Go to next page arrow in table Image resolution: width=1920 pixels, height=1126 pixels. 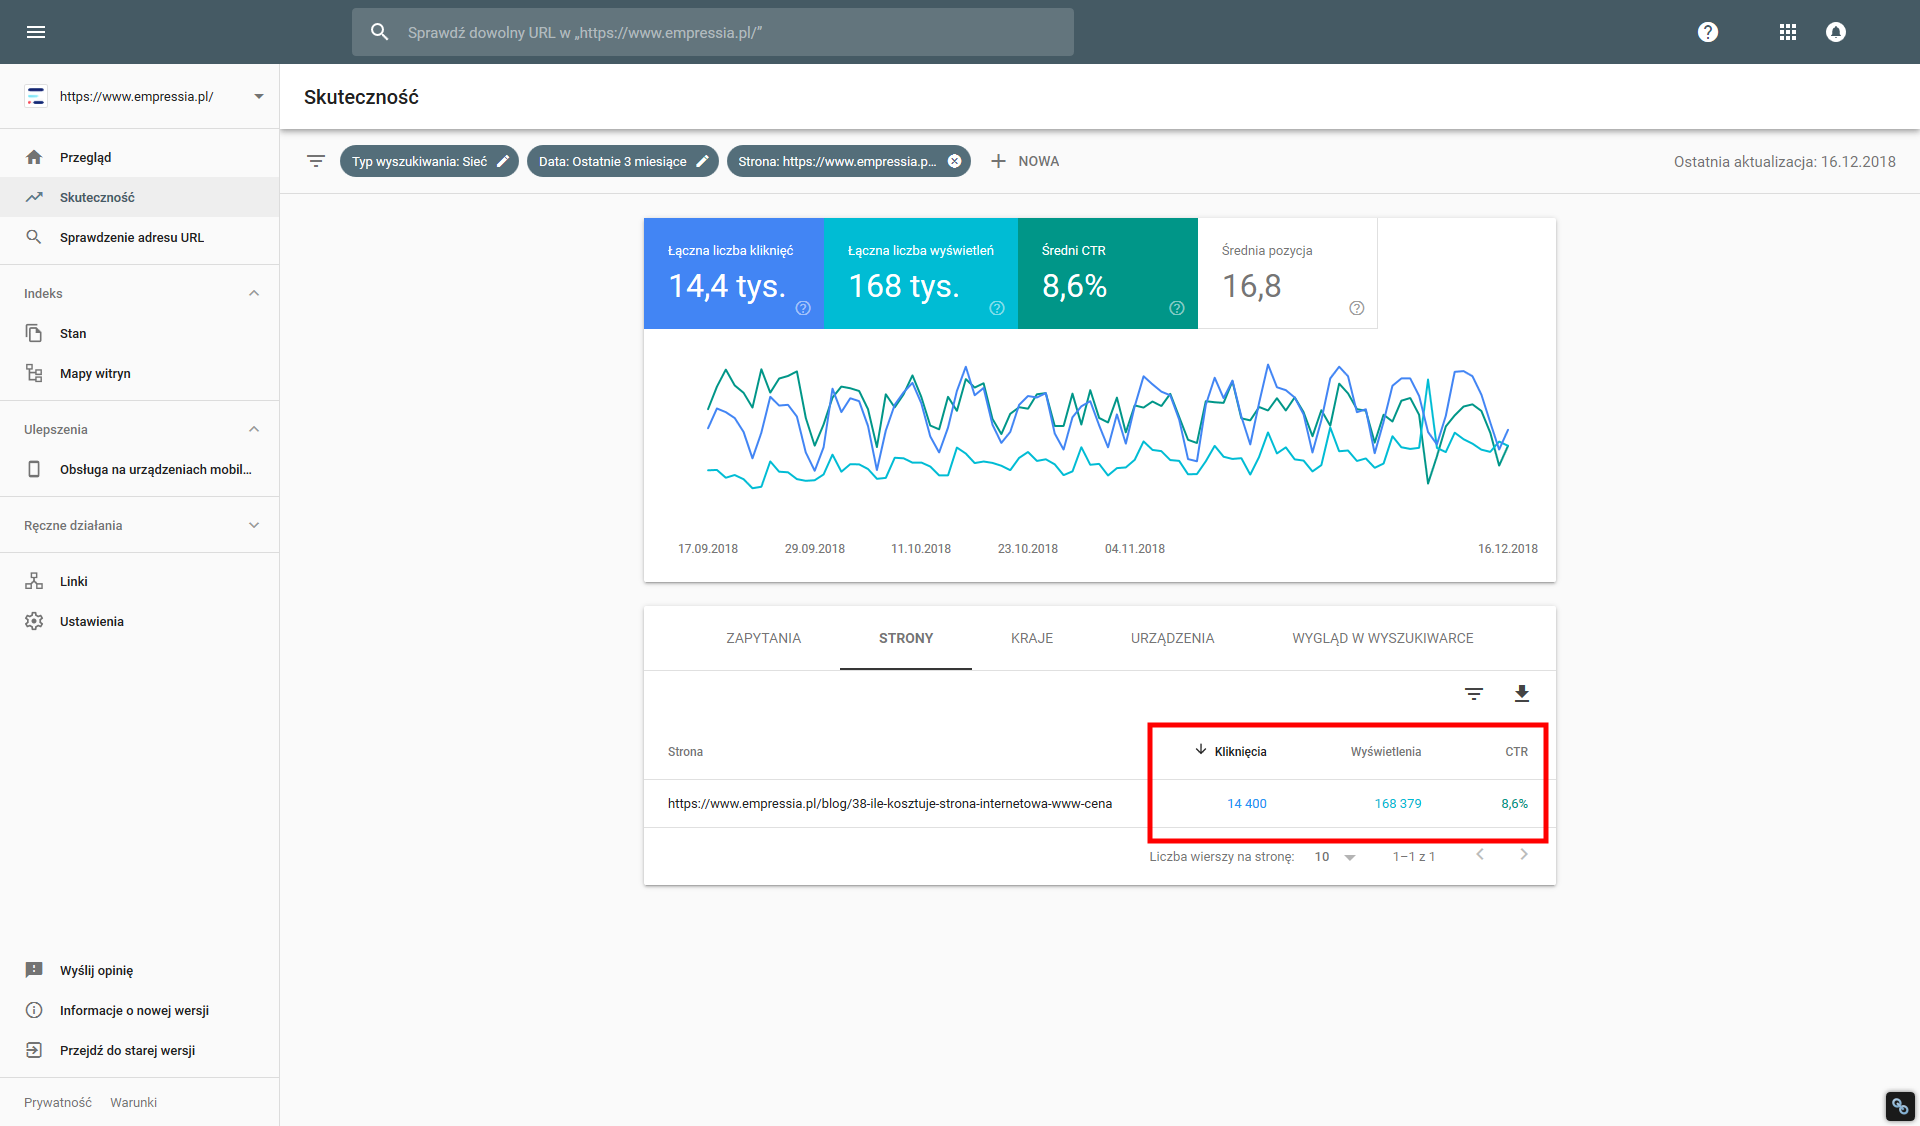click(x=1524, y=854)
